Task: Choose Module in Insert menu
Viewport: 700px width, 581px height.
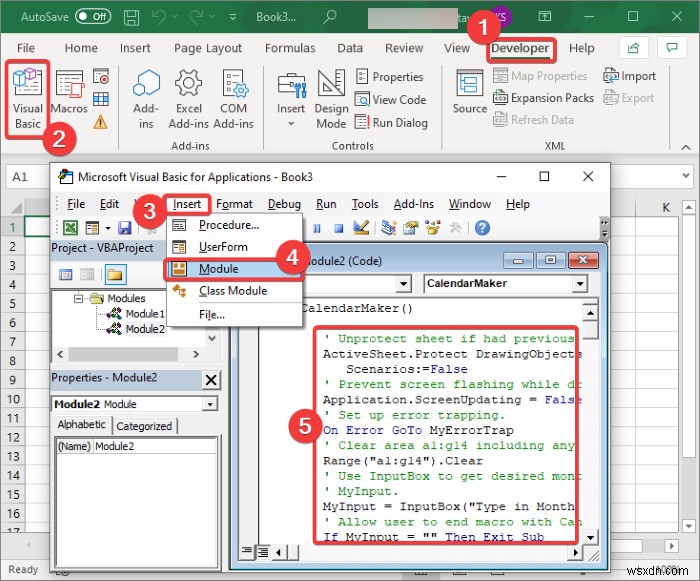Action: point(233,269)
